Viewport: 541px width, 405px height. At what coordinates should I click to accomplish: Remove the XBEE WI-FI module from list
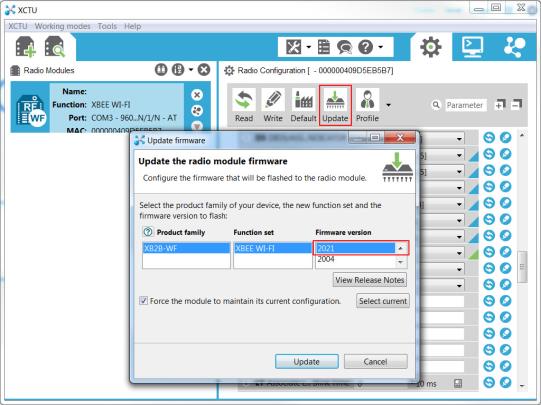point(197,95)
